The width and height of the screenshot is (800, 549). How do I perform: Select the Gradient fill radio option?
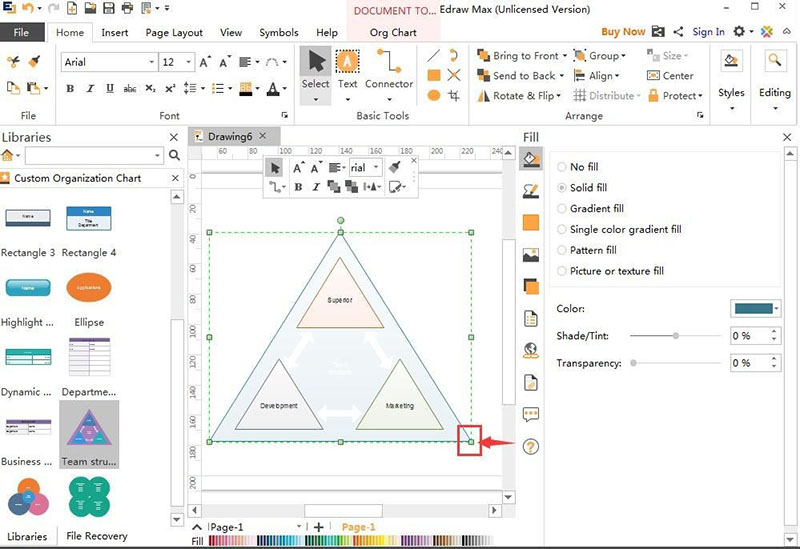(562, 209)
